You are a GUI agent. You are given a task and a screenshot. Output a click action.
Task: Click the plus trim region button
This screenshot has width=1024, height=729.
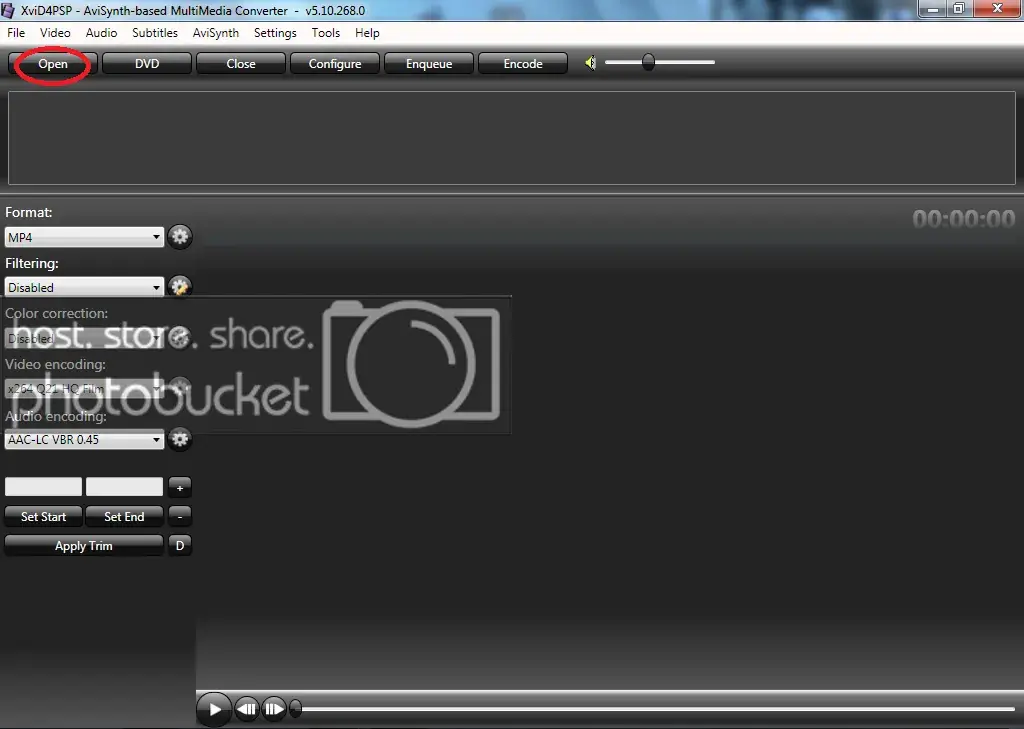click(180, 487)
